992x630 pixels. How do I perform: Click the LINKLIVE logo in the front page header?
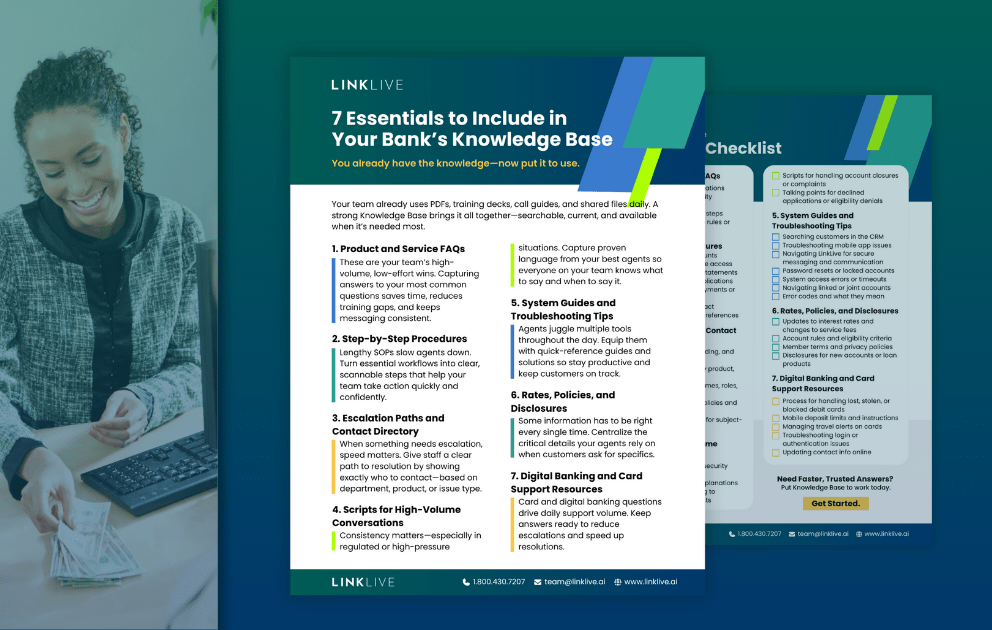click(367, 86)
